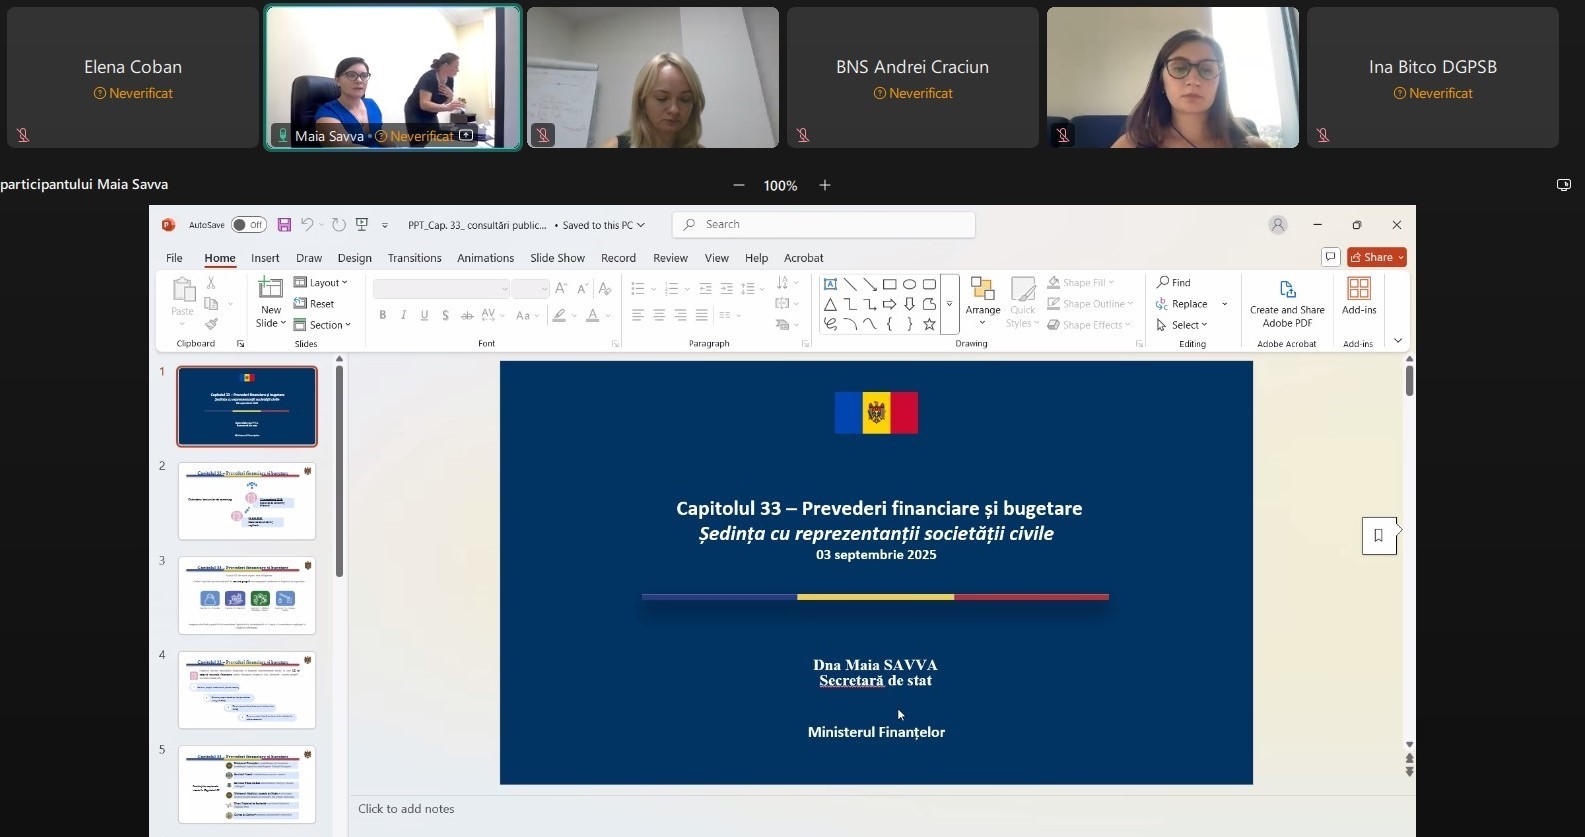Click the Save icon in title bar
Image resolution: width=1585 pixels, height=837 pixels.
(x=284, y=225)
